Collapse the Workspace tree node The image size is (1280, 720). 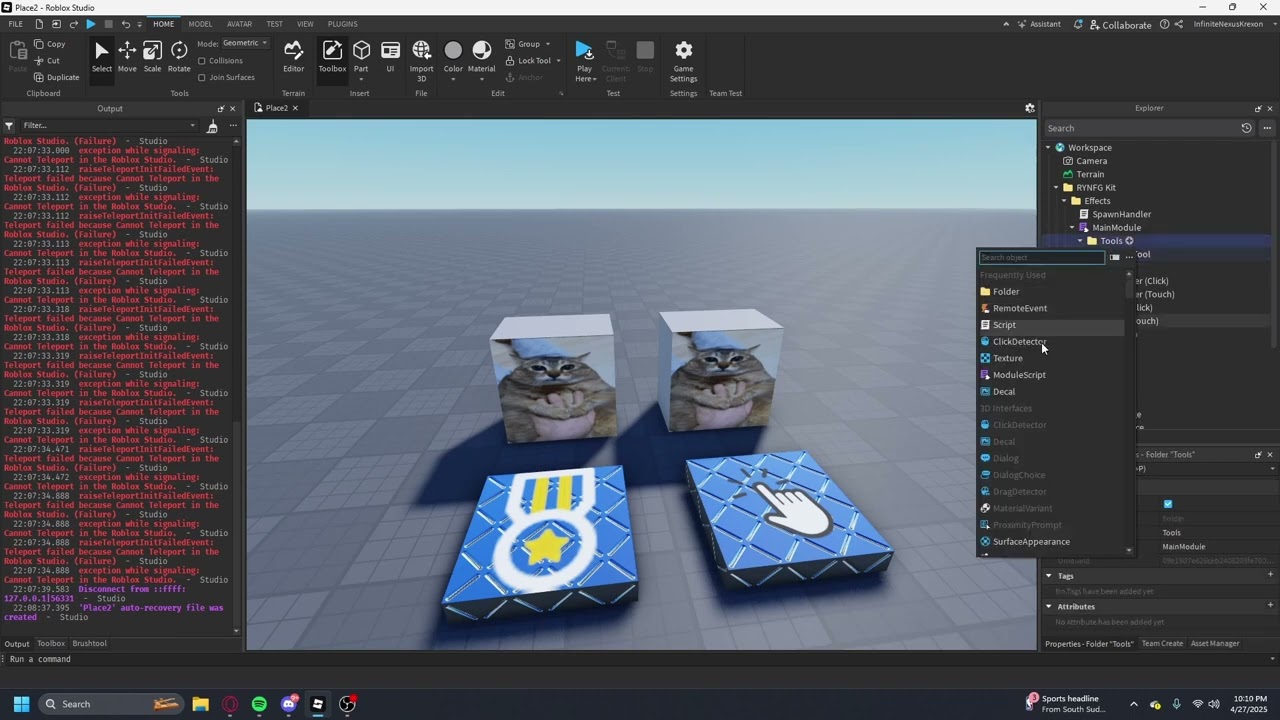pos(1048,147)
